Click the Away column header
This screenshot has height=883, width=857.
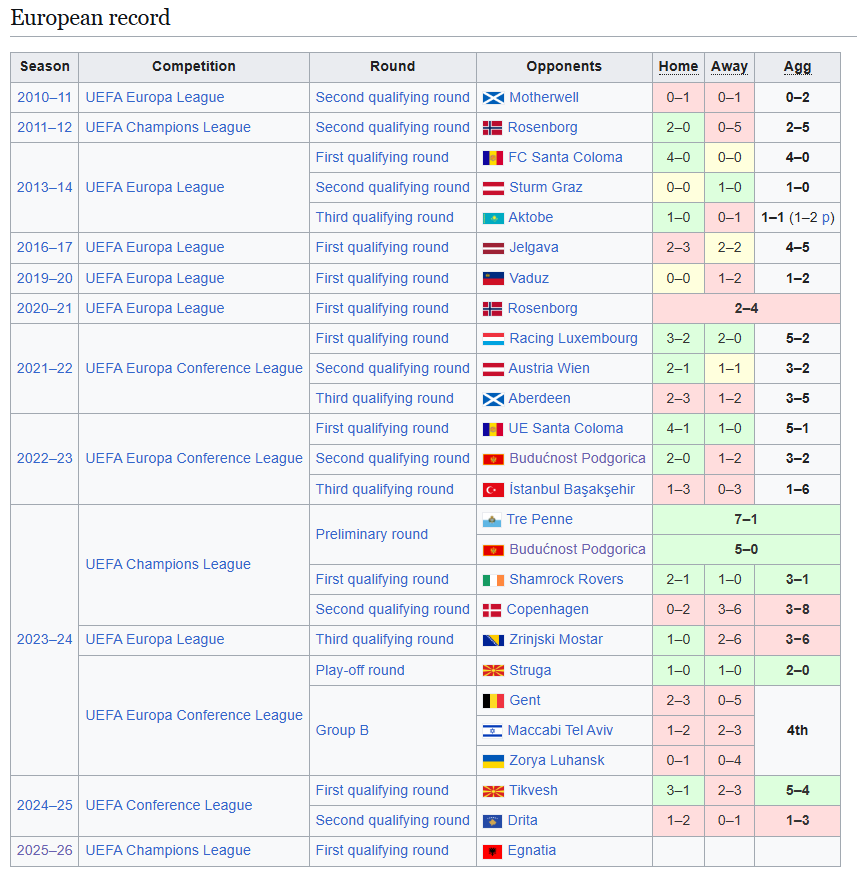(729, 66)
